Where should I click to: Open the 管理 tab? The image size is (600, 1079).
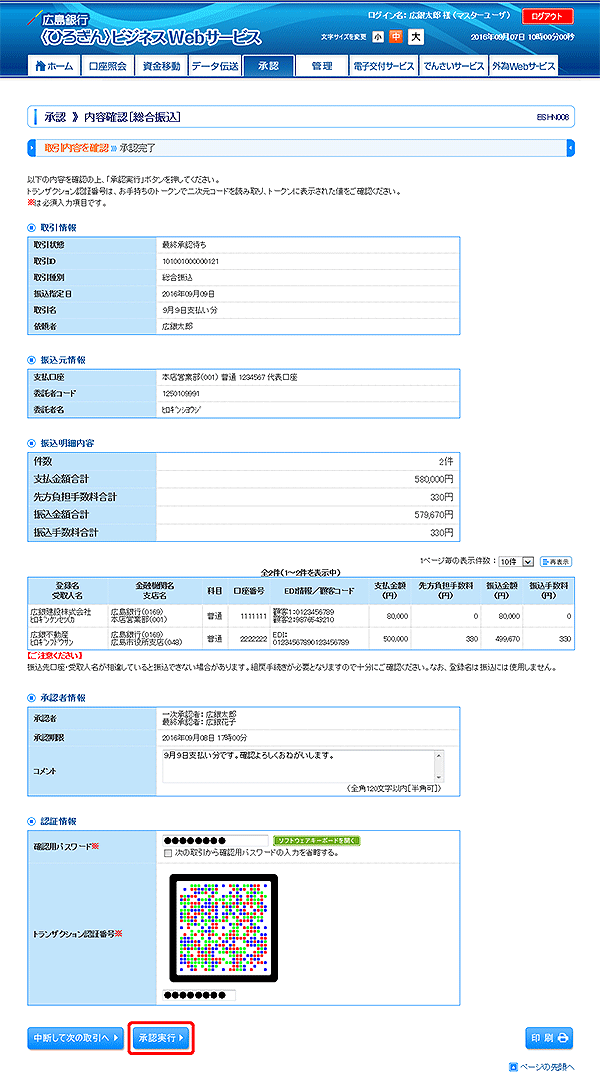click(321, 66)
